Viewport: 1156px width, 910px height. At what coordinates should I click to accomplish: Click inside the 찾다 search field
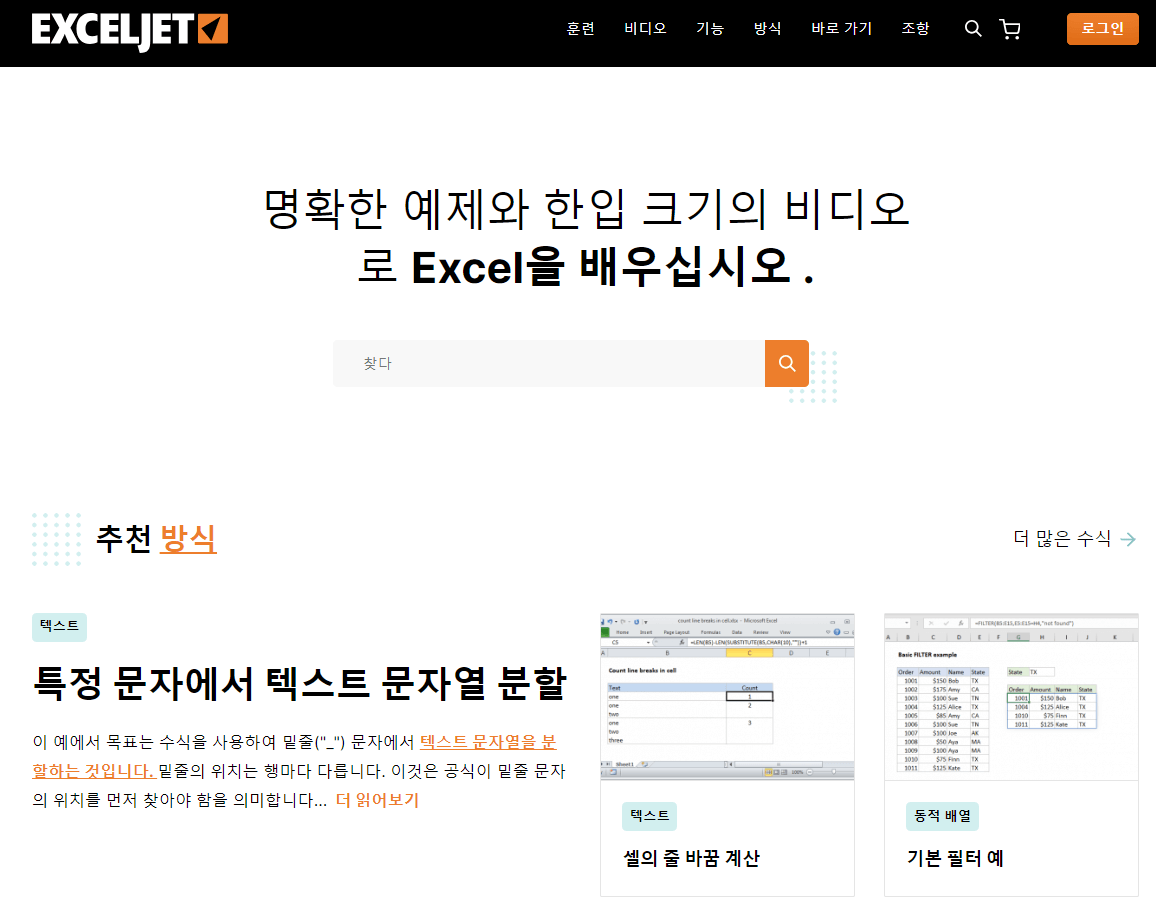pos(548,363)
